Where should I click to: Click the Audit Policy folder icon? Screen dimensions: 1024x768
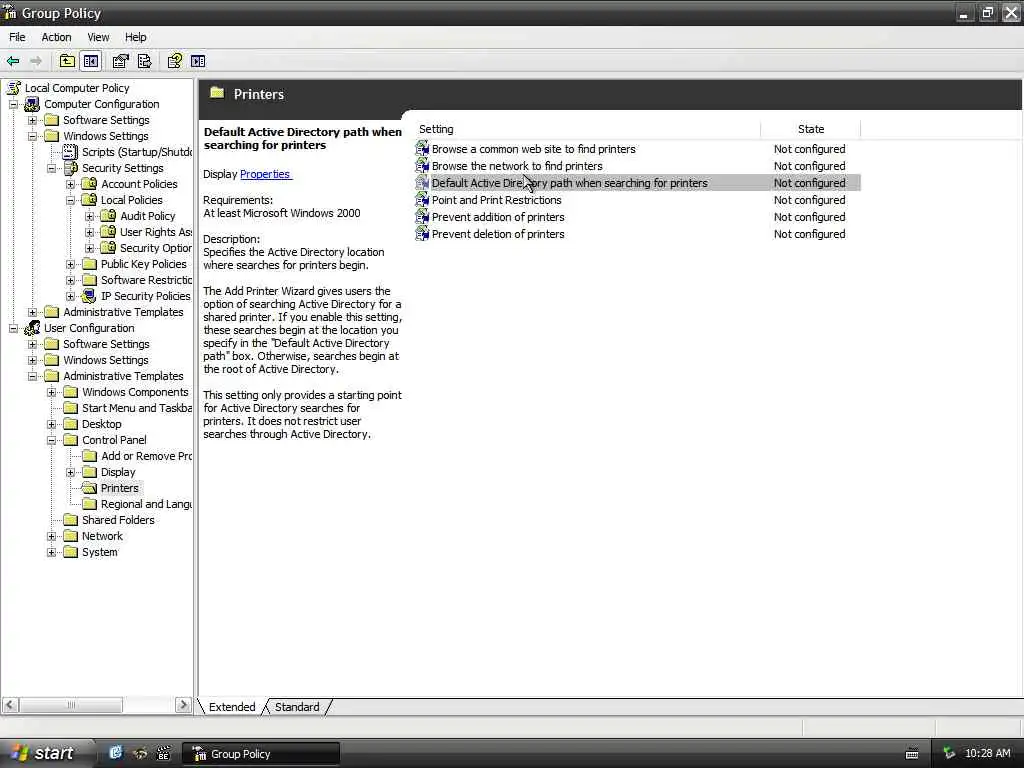pyautogui.click(x=108, y=216)
